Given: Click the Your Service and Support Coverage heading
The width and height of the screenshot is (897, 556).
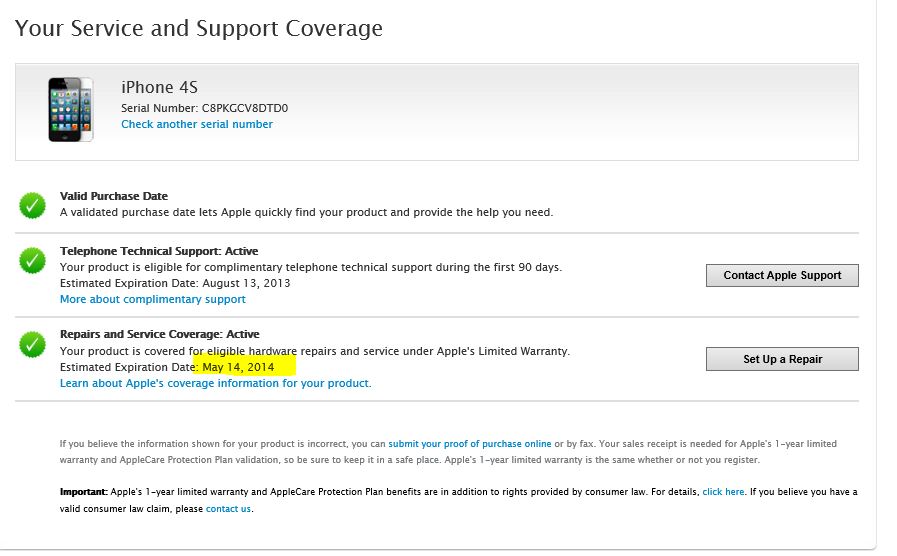Looking at the screenshot, I should coord(199,28).
